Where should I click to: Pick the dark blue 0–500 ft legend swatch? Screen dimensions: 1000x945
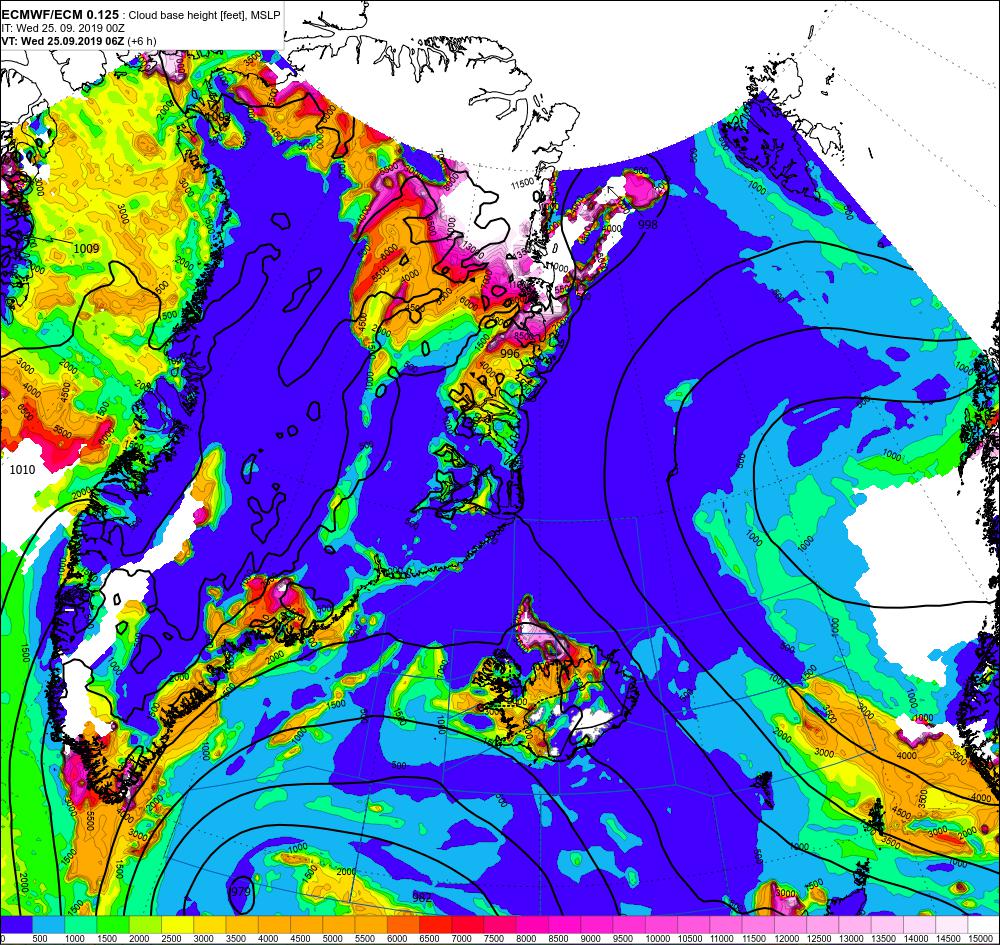pyautogui.click(x=17, y=925)
